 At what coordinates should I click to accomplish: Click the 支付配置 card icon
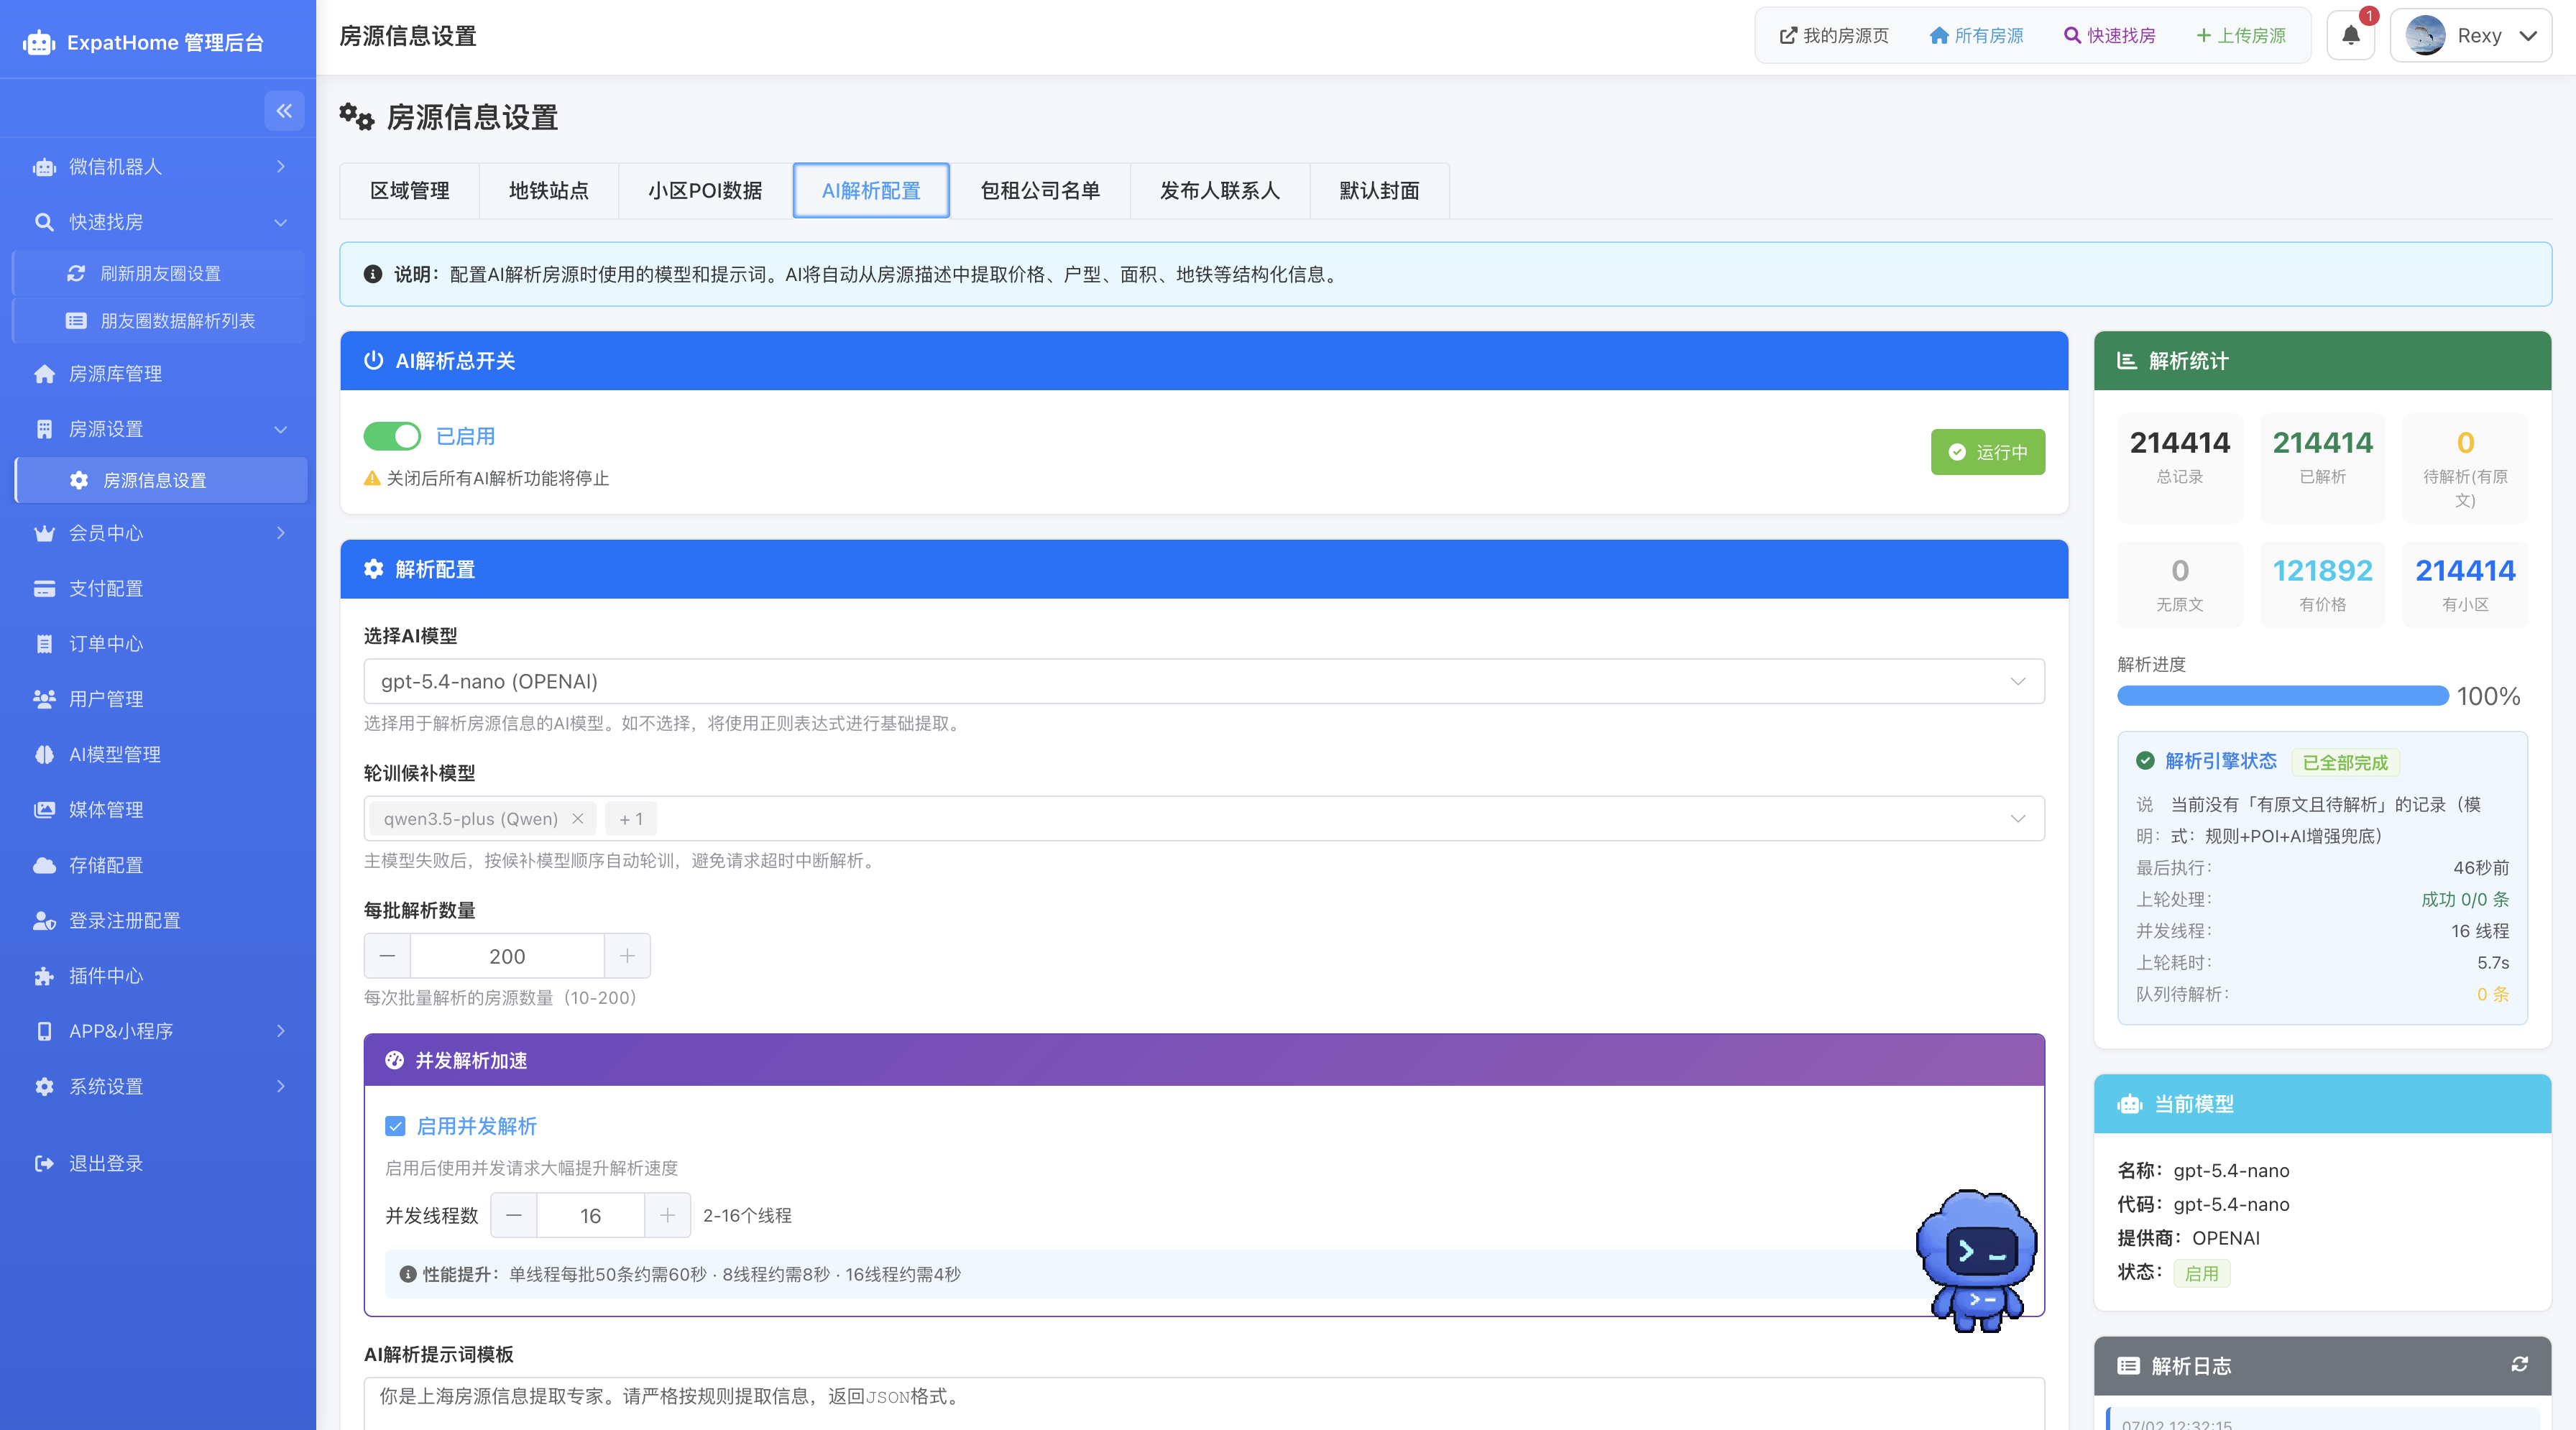point(44,588)
